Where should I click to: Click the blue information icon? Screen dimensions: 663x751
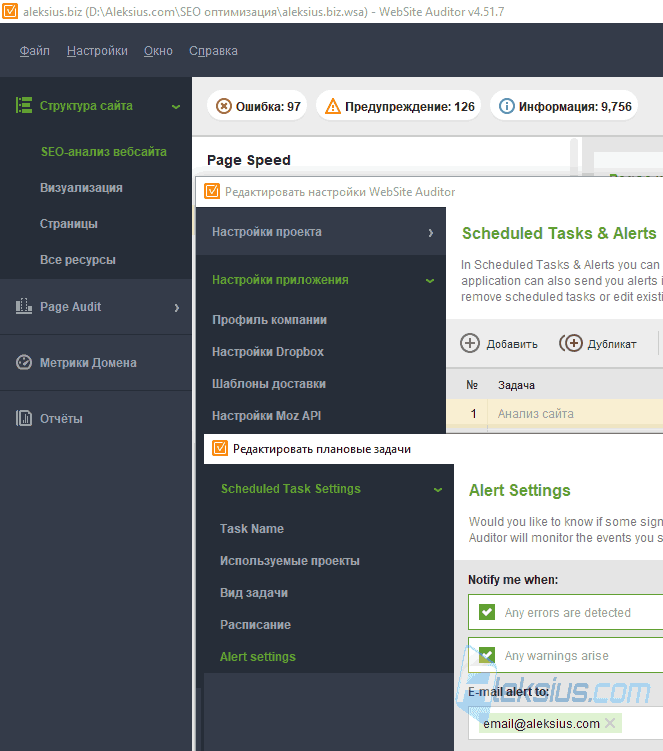click(507, 106)
